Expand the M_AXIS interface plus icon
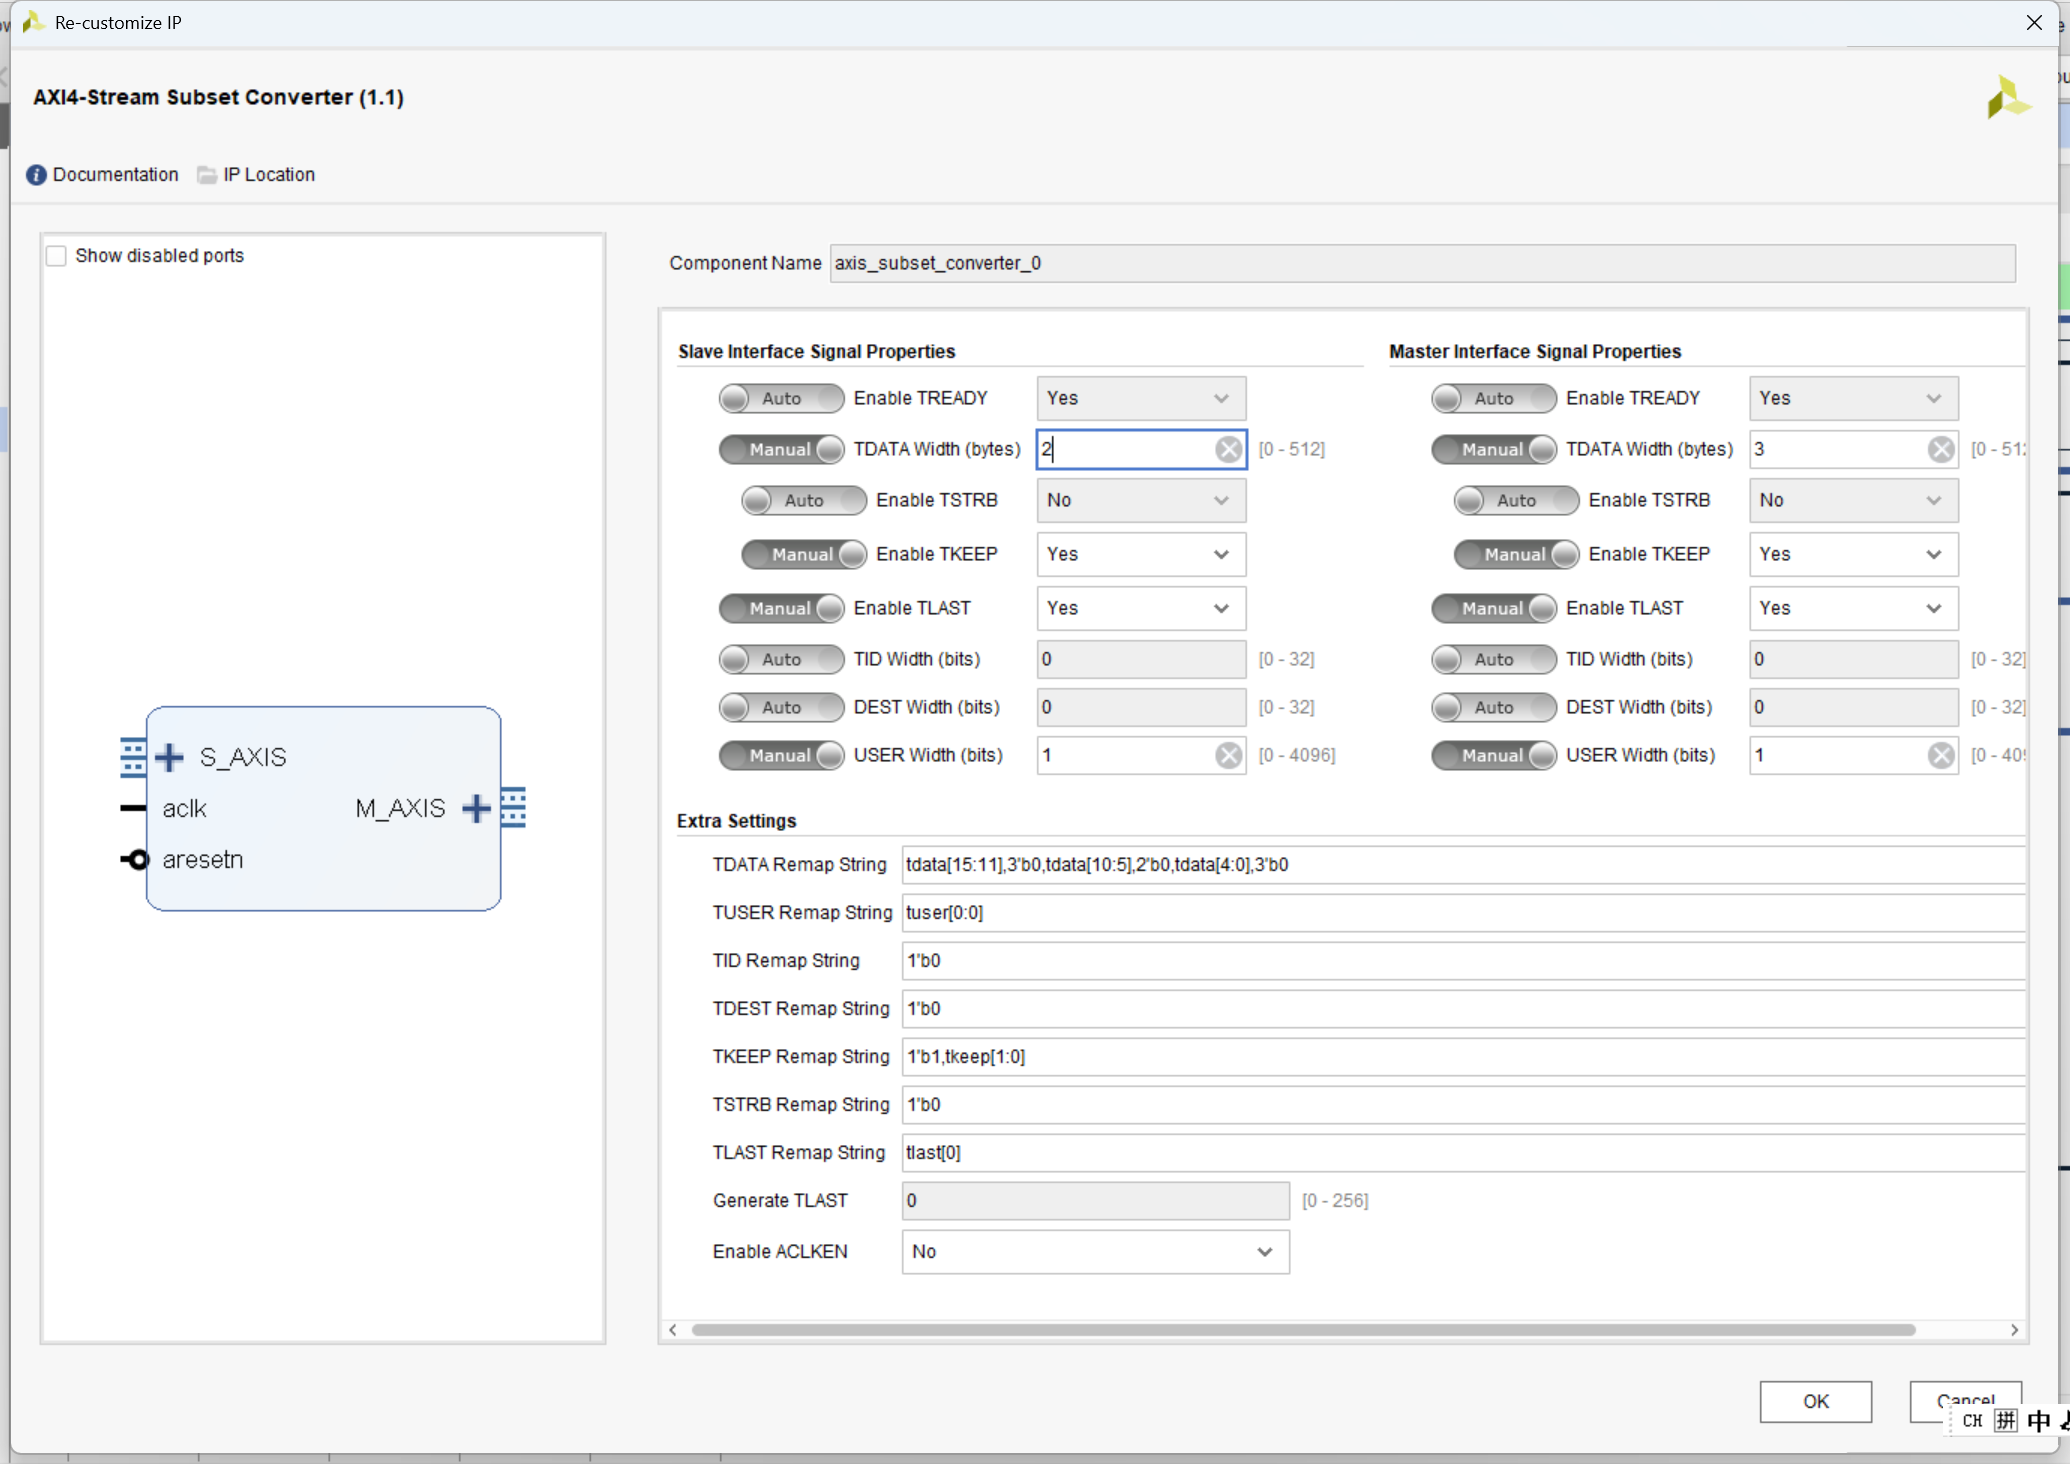Screen dimensions: 2070x1464 point(476,808)
